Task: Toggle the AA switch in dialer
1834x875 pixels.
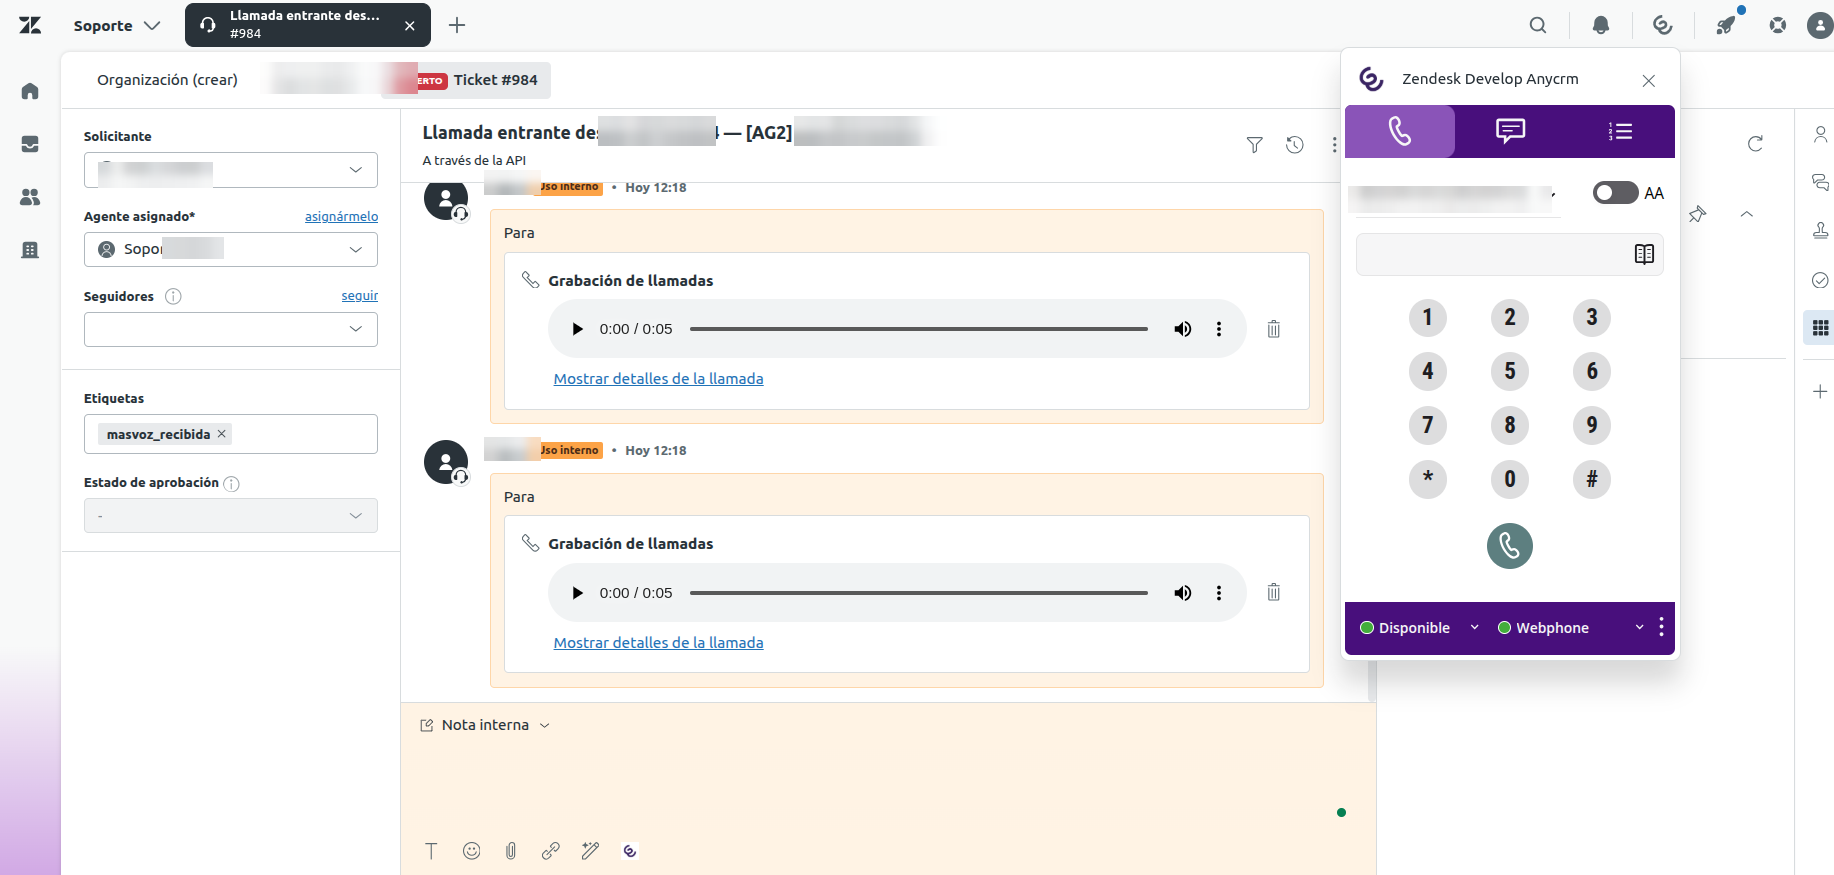Action: pos(1615,192)
